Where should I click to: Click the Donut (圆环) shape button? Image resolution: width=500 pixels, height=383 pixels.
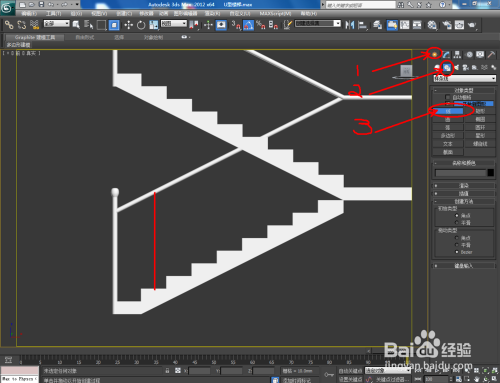click(480, 127)
